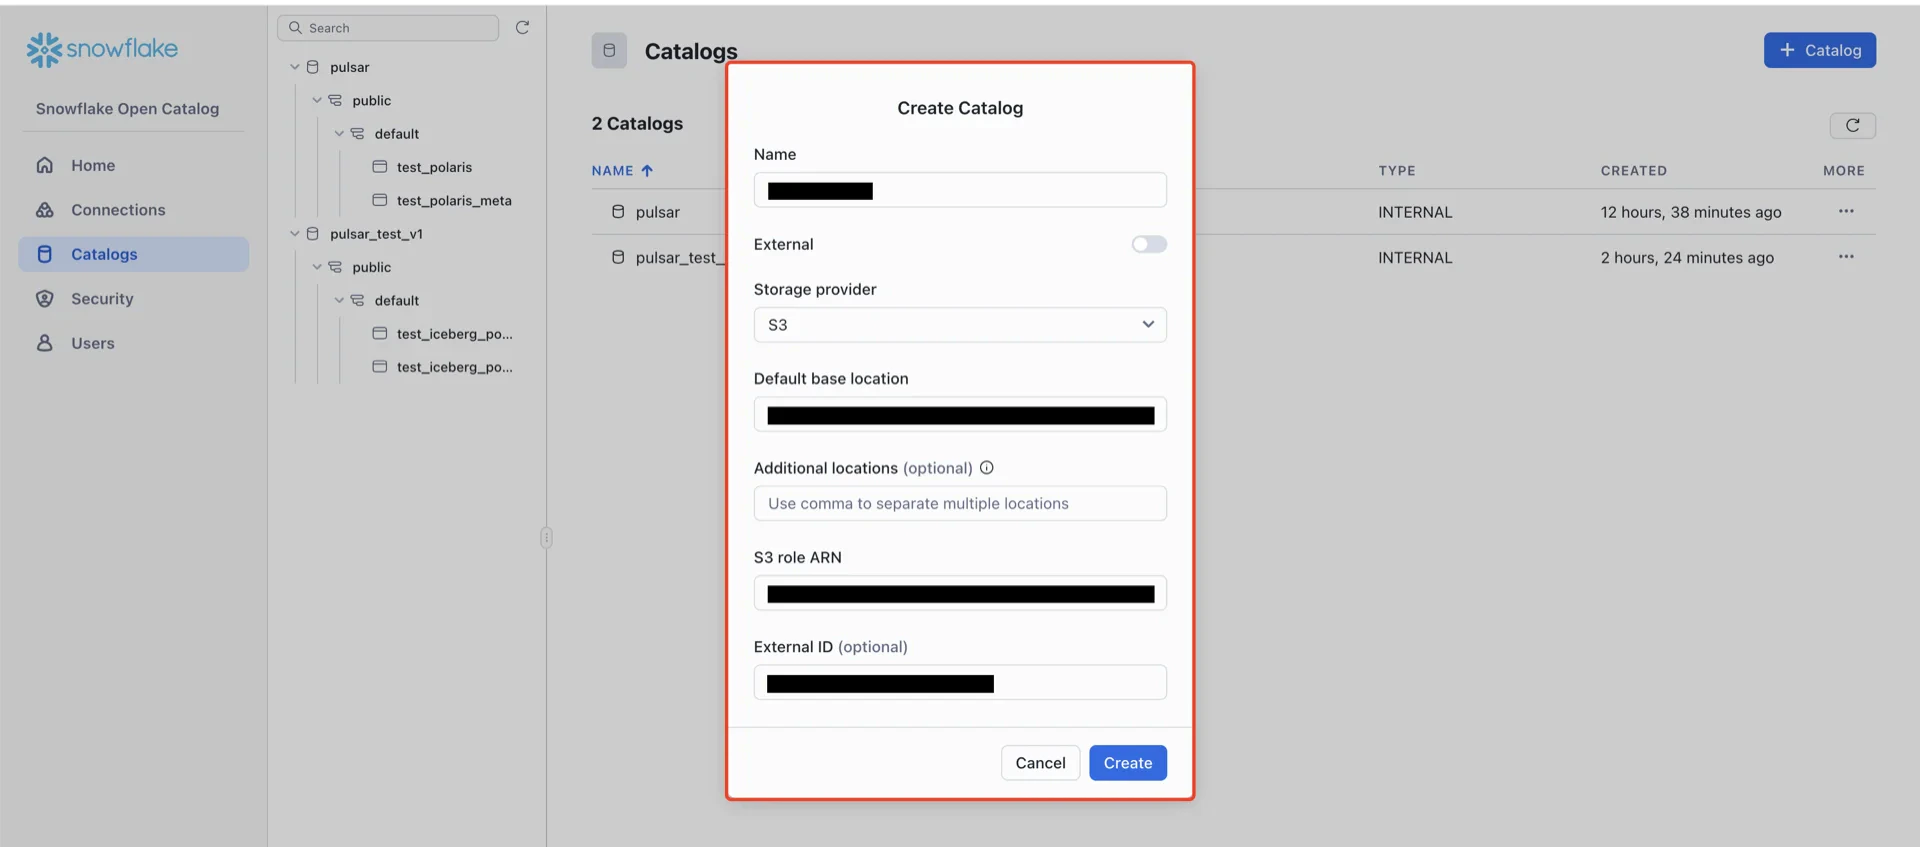Screen dimensions: 1920x847
Task: Click the pulsar_test_v1 catalog icon in tree
Action: [313, 234]
